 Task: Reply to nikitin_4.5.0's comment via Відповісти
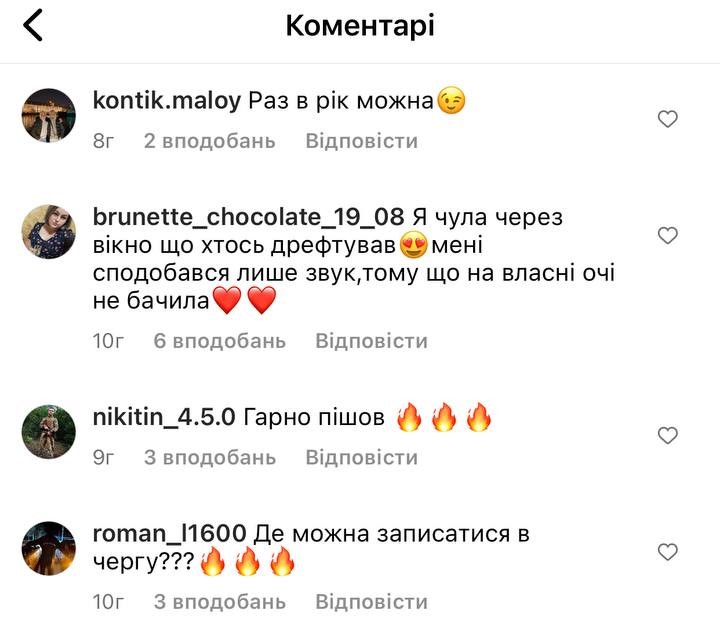[361, 457]
